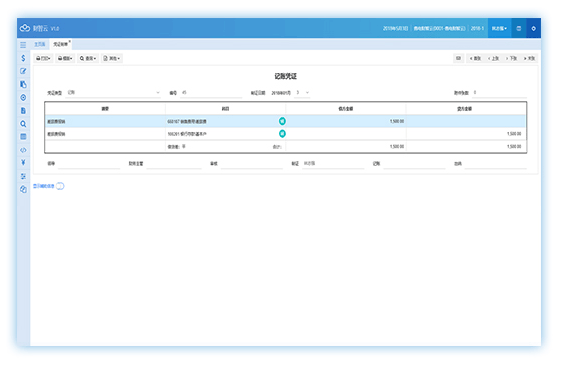Open the first print dropdown in the toolbar
This screenshot has height=370, width=568.
click(x=43, y=58)
